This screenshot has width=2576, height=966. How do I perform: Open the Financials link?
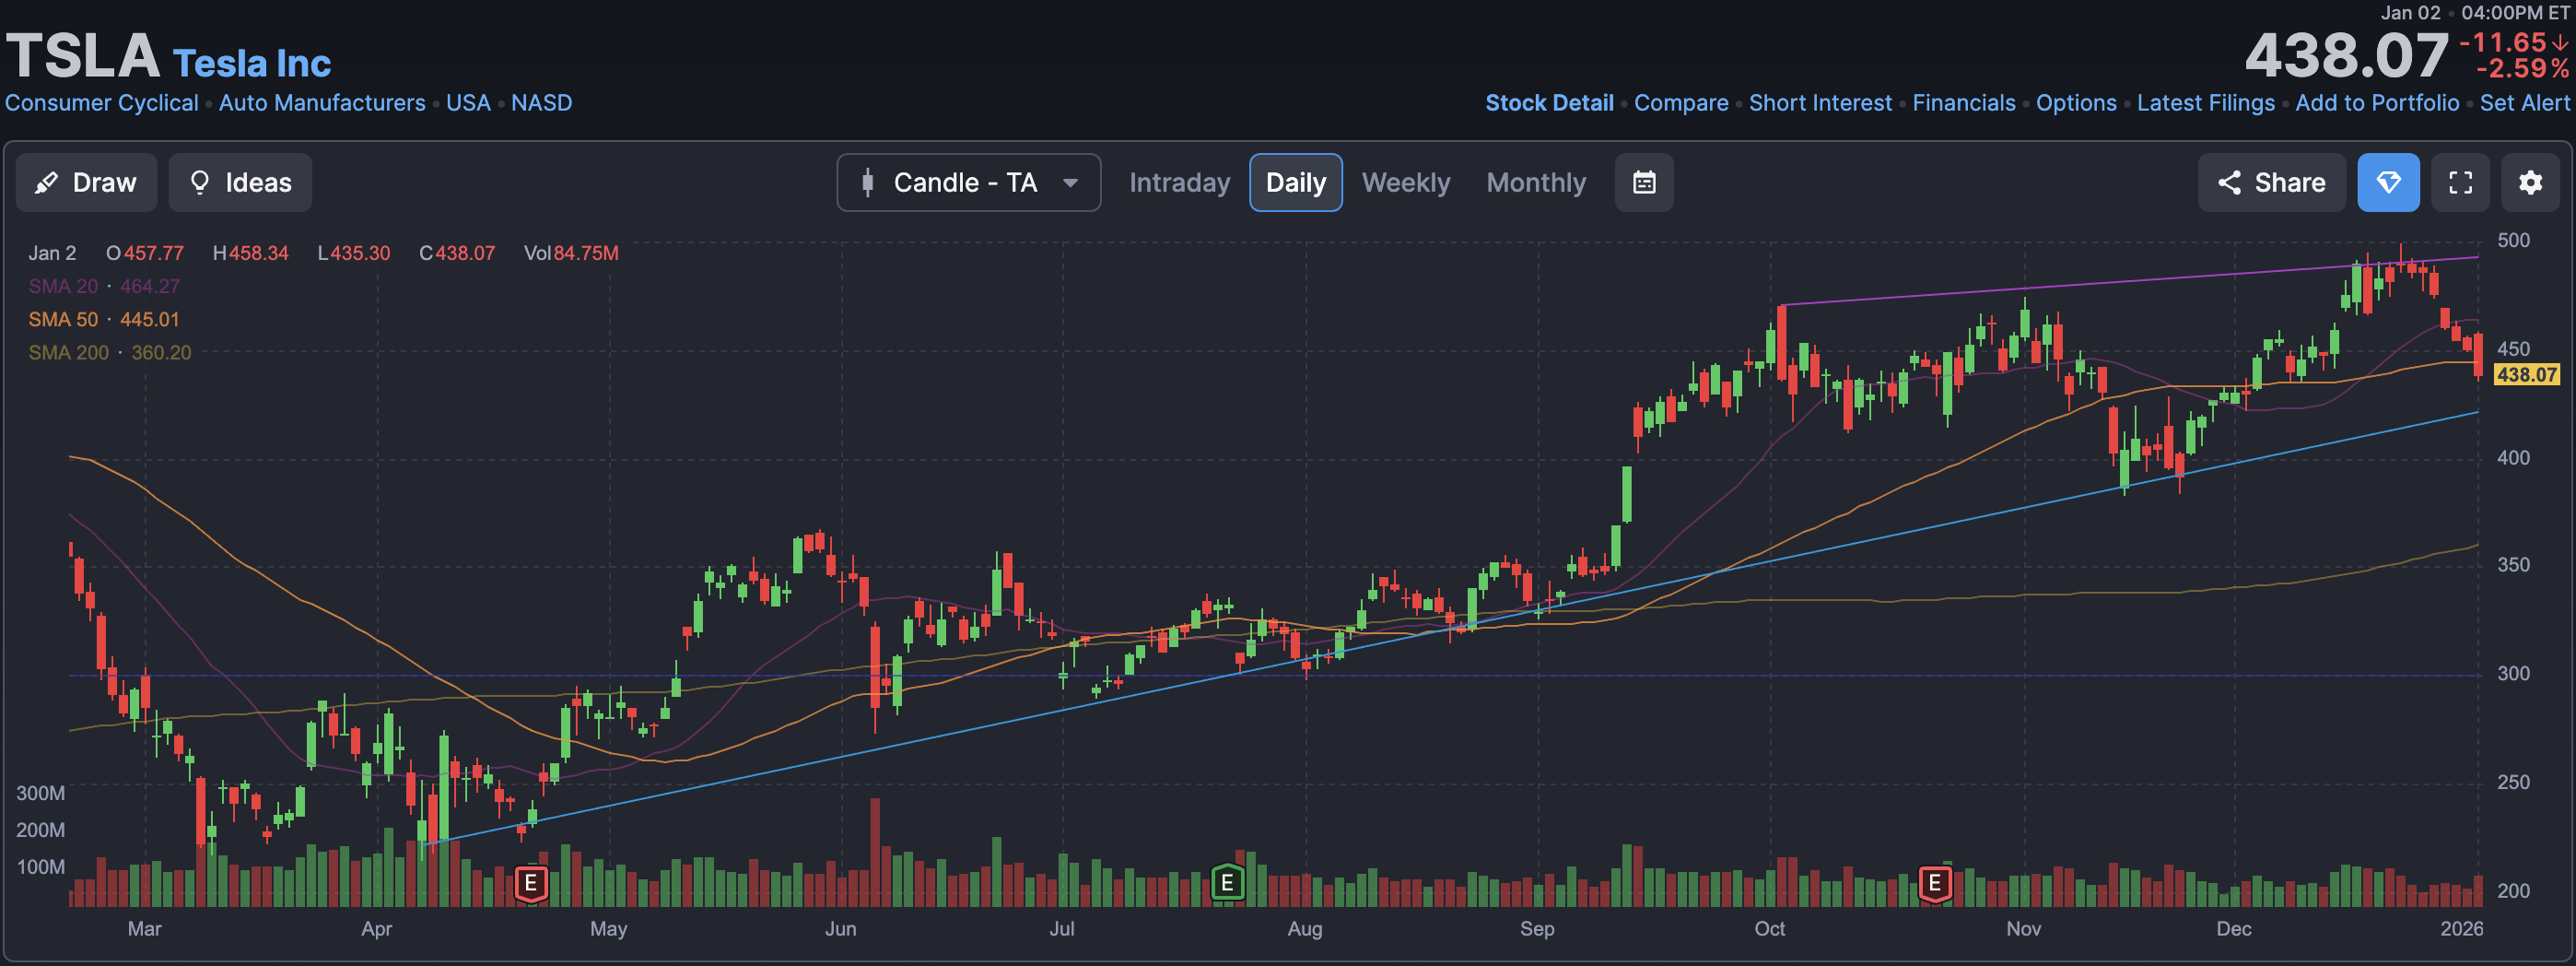coord(1964,103)
